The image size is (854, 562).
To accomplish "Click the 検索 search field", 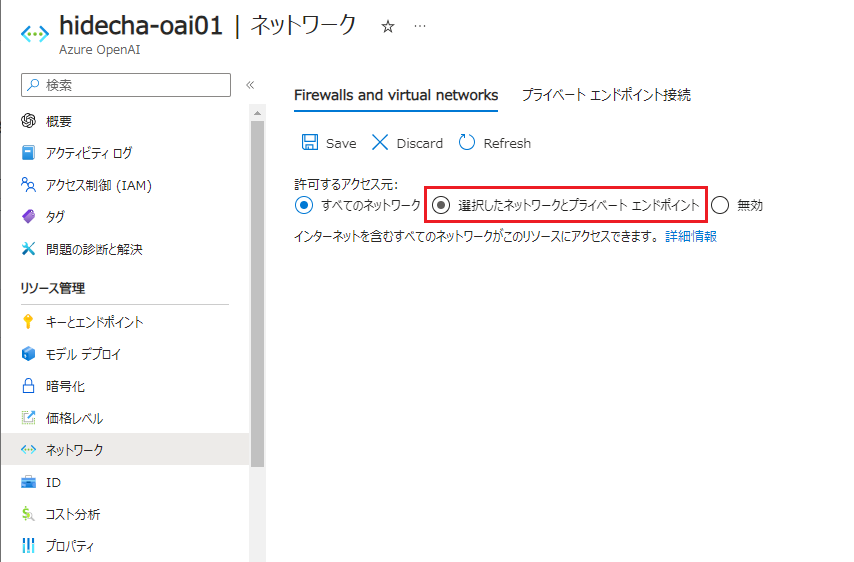I will pos(126,85).
